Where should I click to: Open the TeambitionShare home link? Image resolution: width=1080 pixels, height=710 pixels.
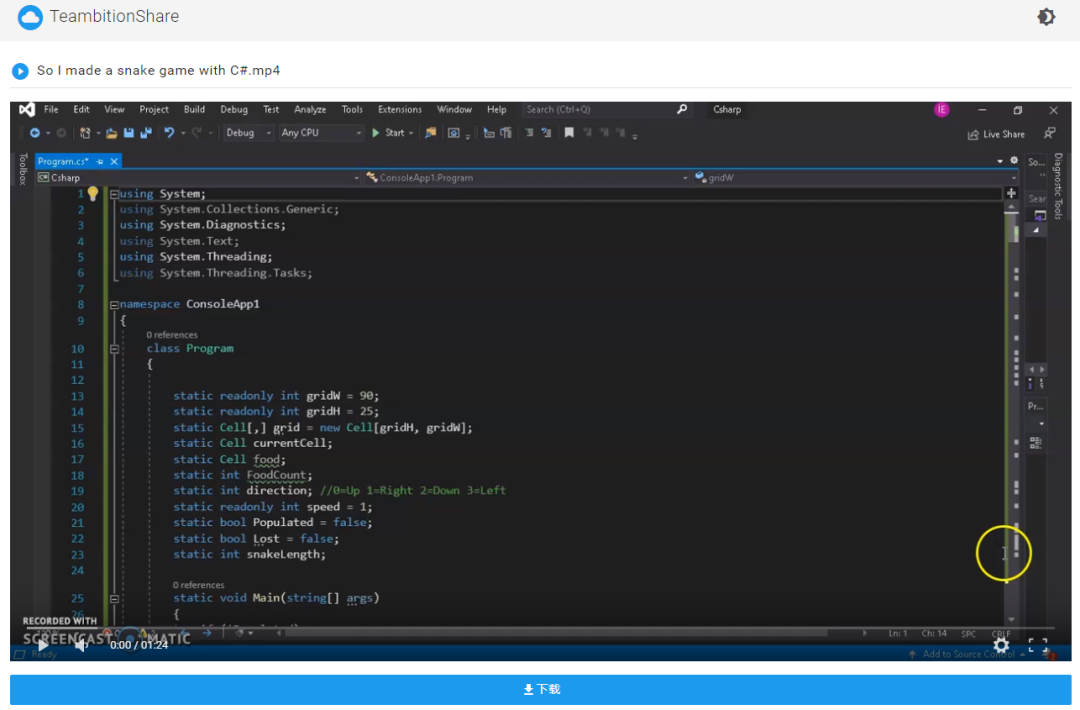[x=114, y=17]
